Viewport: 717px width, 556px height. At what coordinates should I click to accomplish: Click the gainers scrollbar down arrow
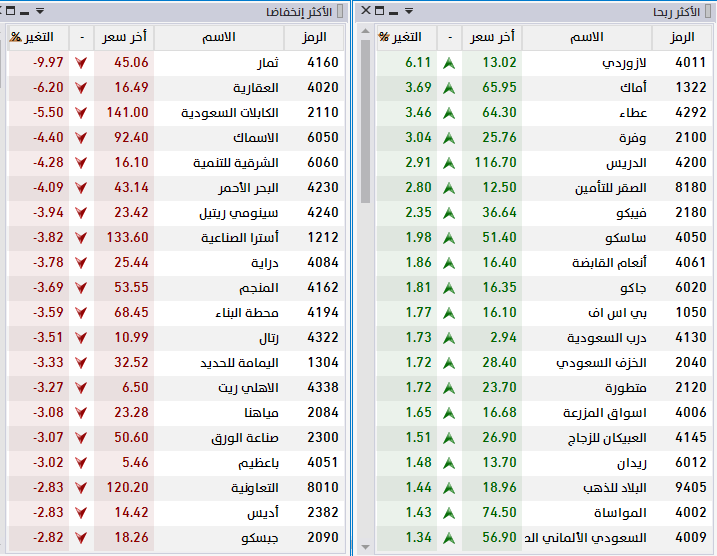point(365,547)
